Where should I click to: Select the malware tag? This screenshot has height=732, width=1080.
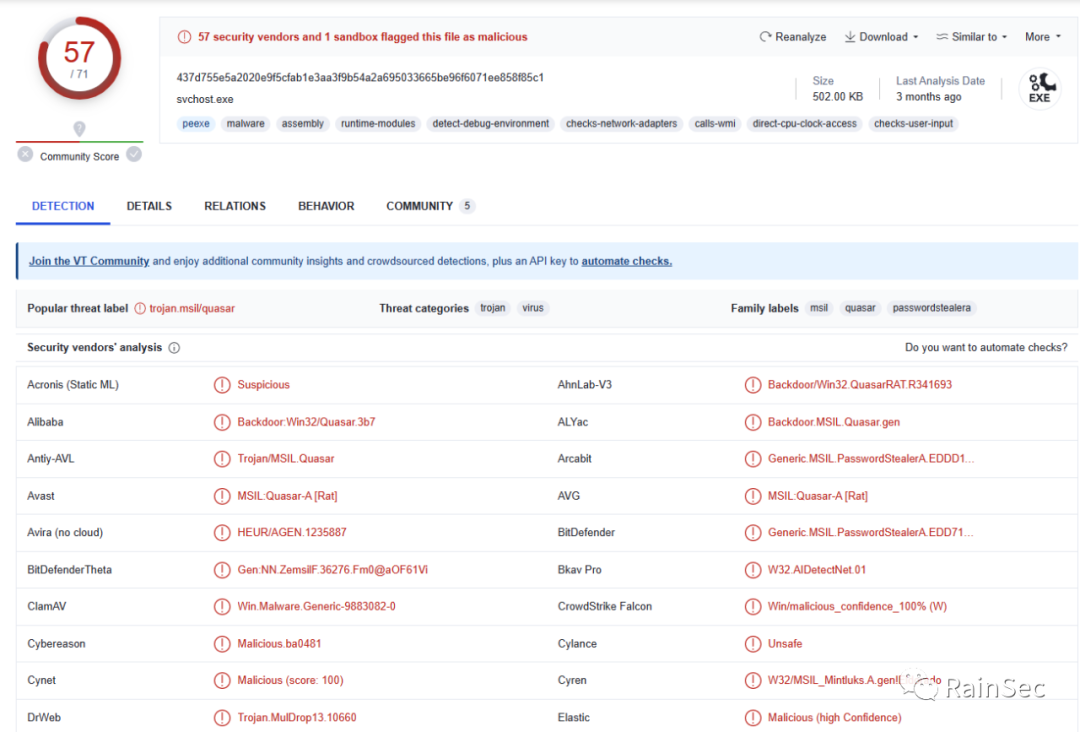[245, 123]
